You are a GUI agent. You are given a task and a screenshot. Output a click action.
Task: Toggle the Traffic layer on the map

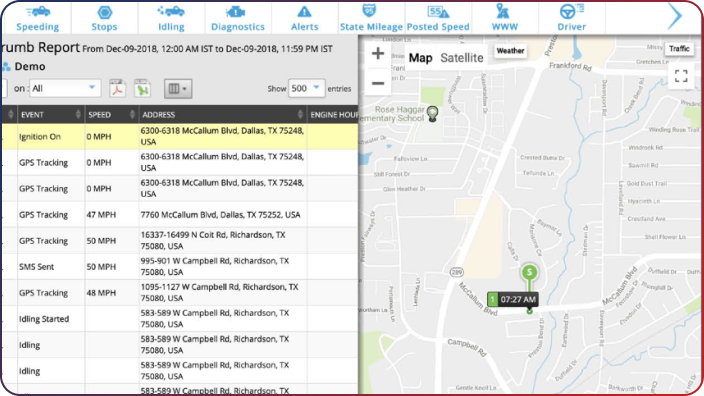679,49
